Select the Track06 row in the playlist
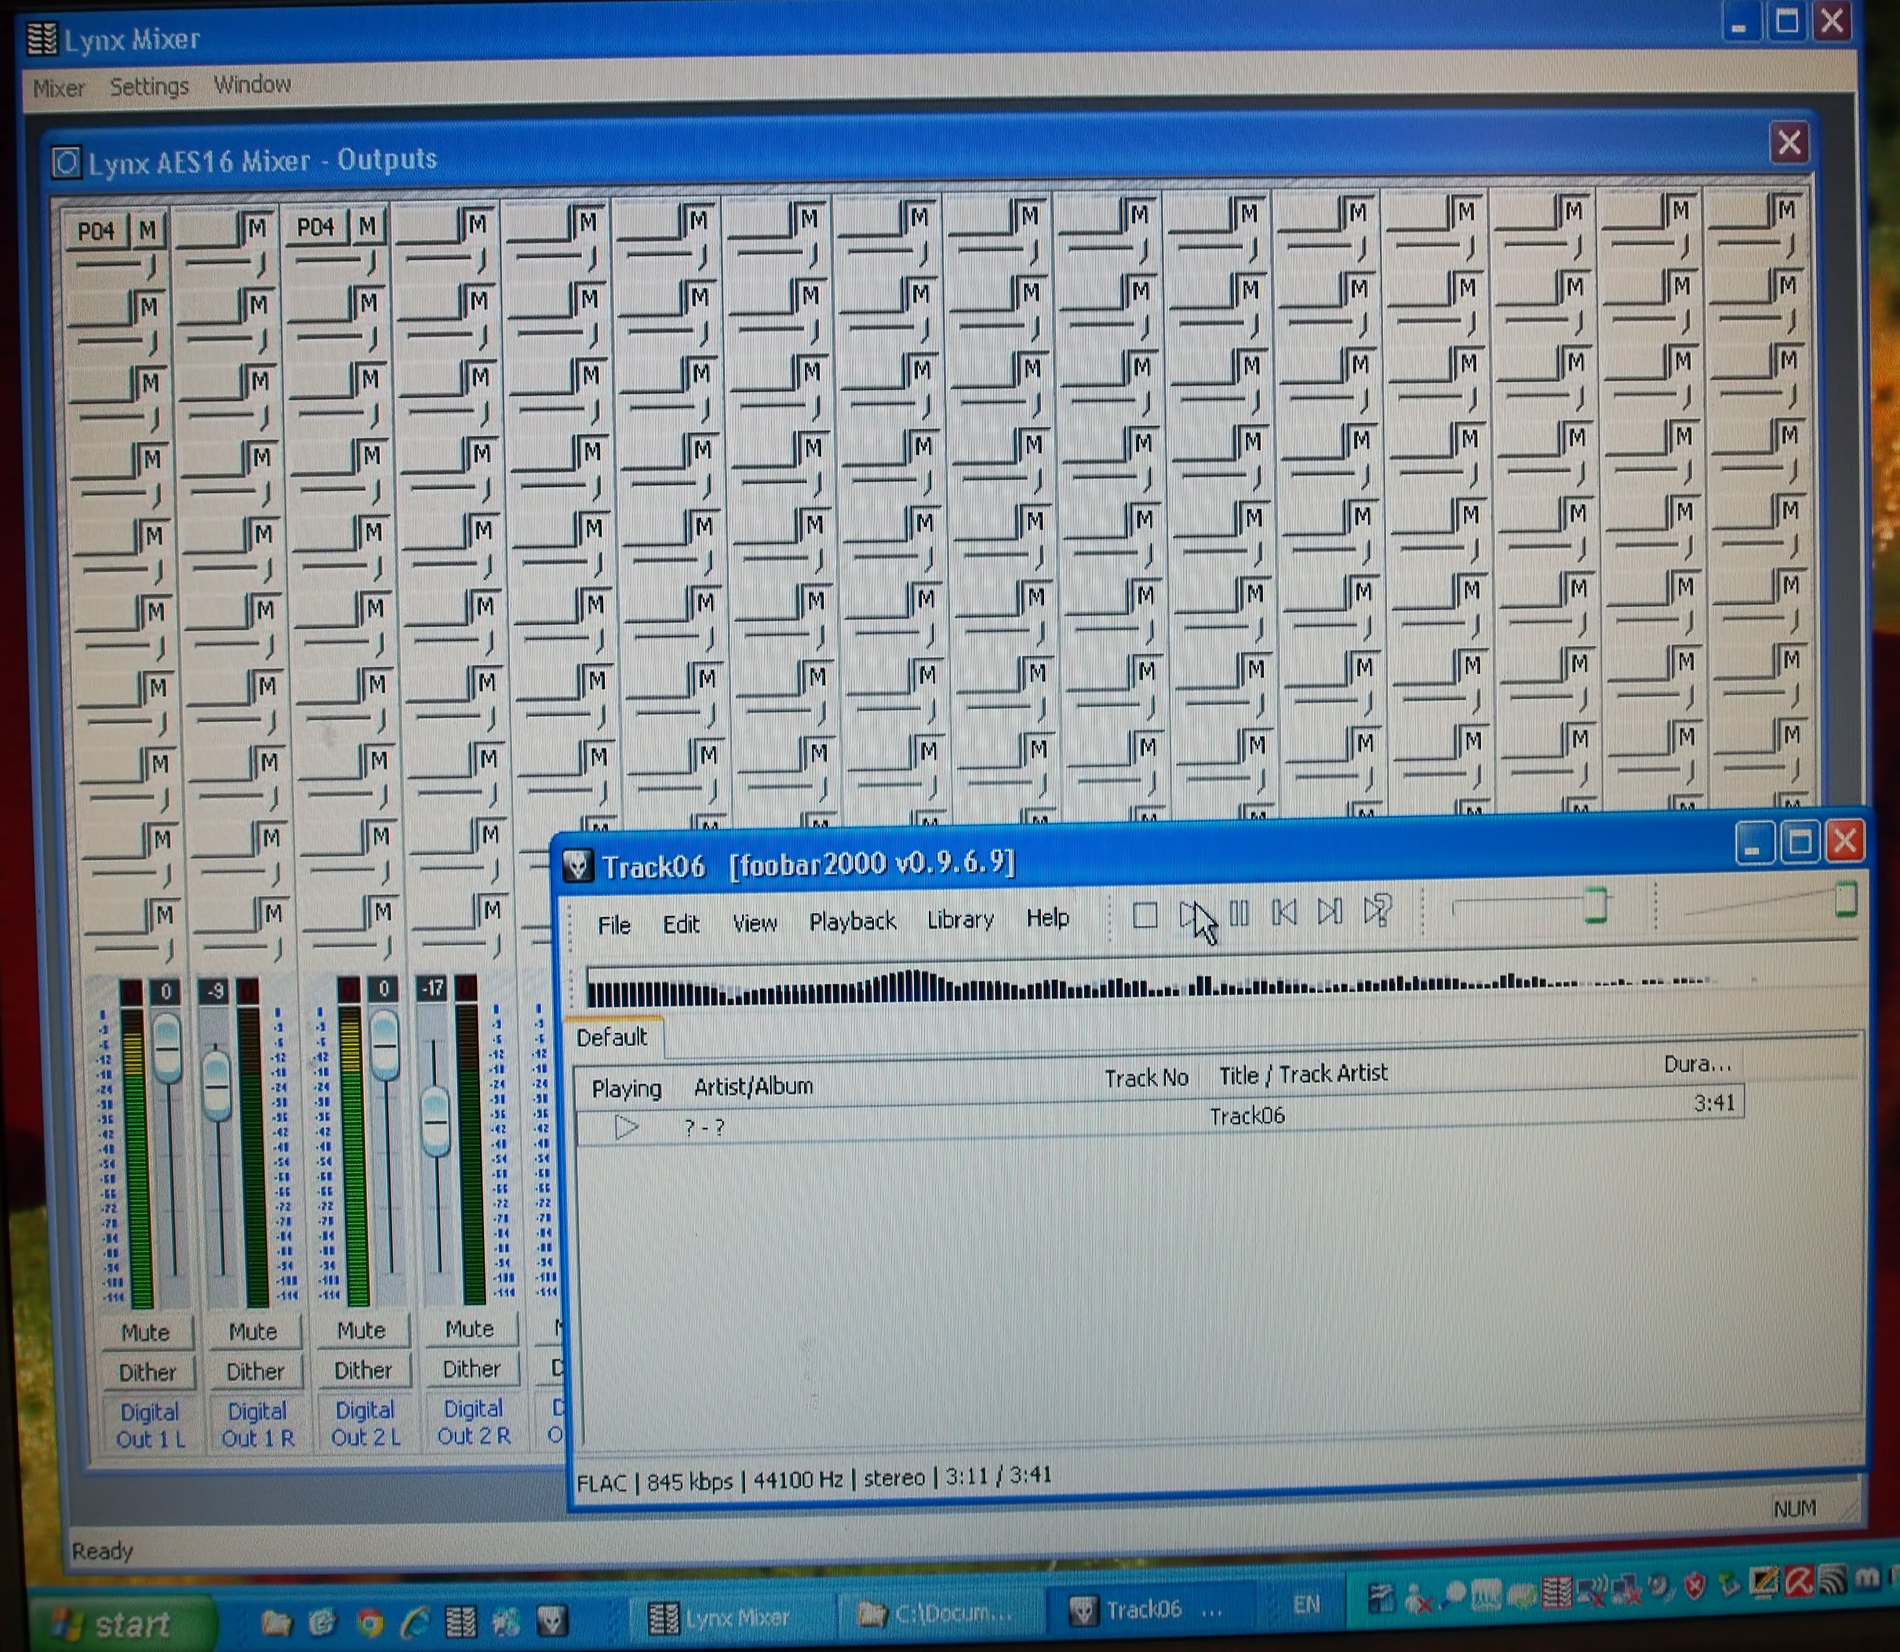Image resolution: width=1900 pixels, height=1652 pixels. [1160, 1117]
